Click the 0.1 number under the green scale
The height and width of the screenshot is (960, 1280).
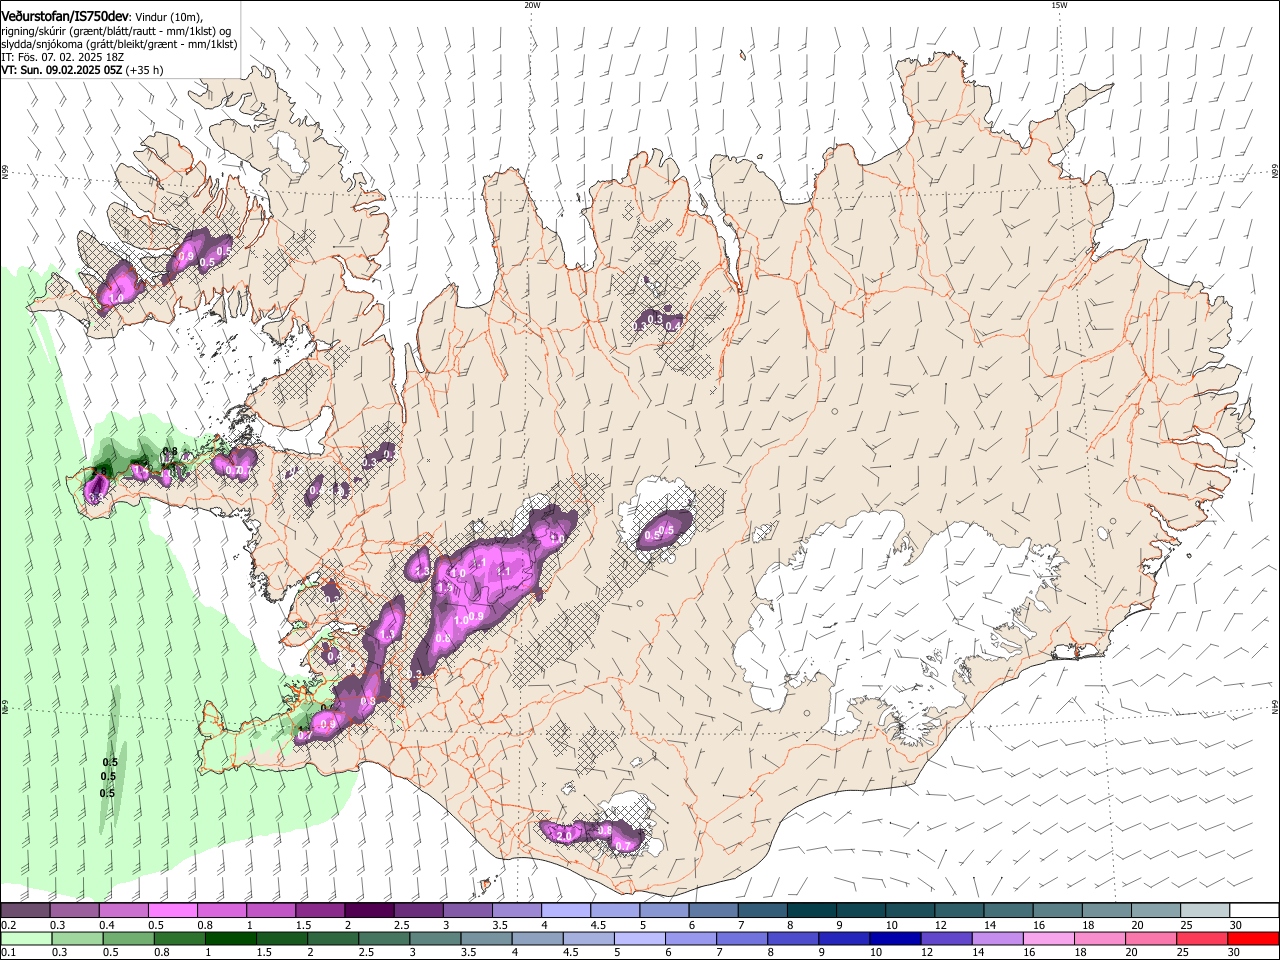tap(8, 952)
